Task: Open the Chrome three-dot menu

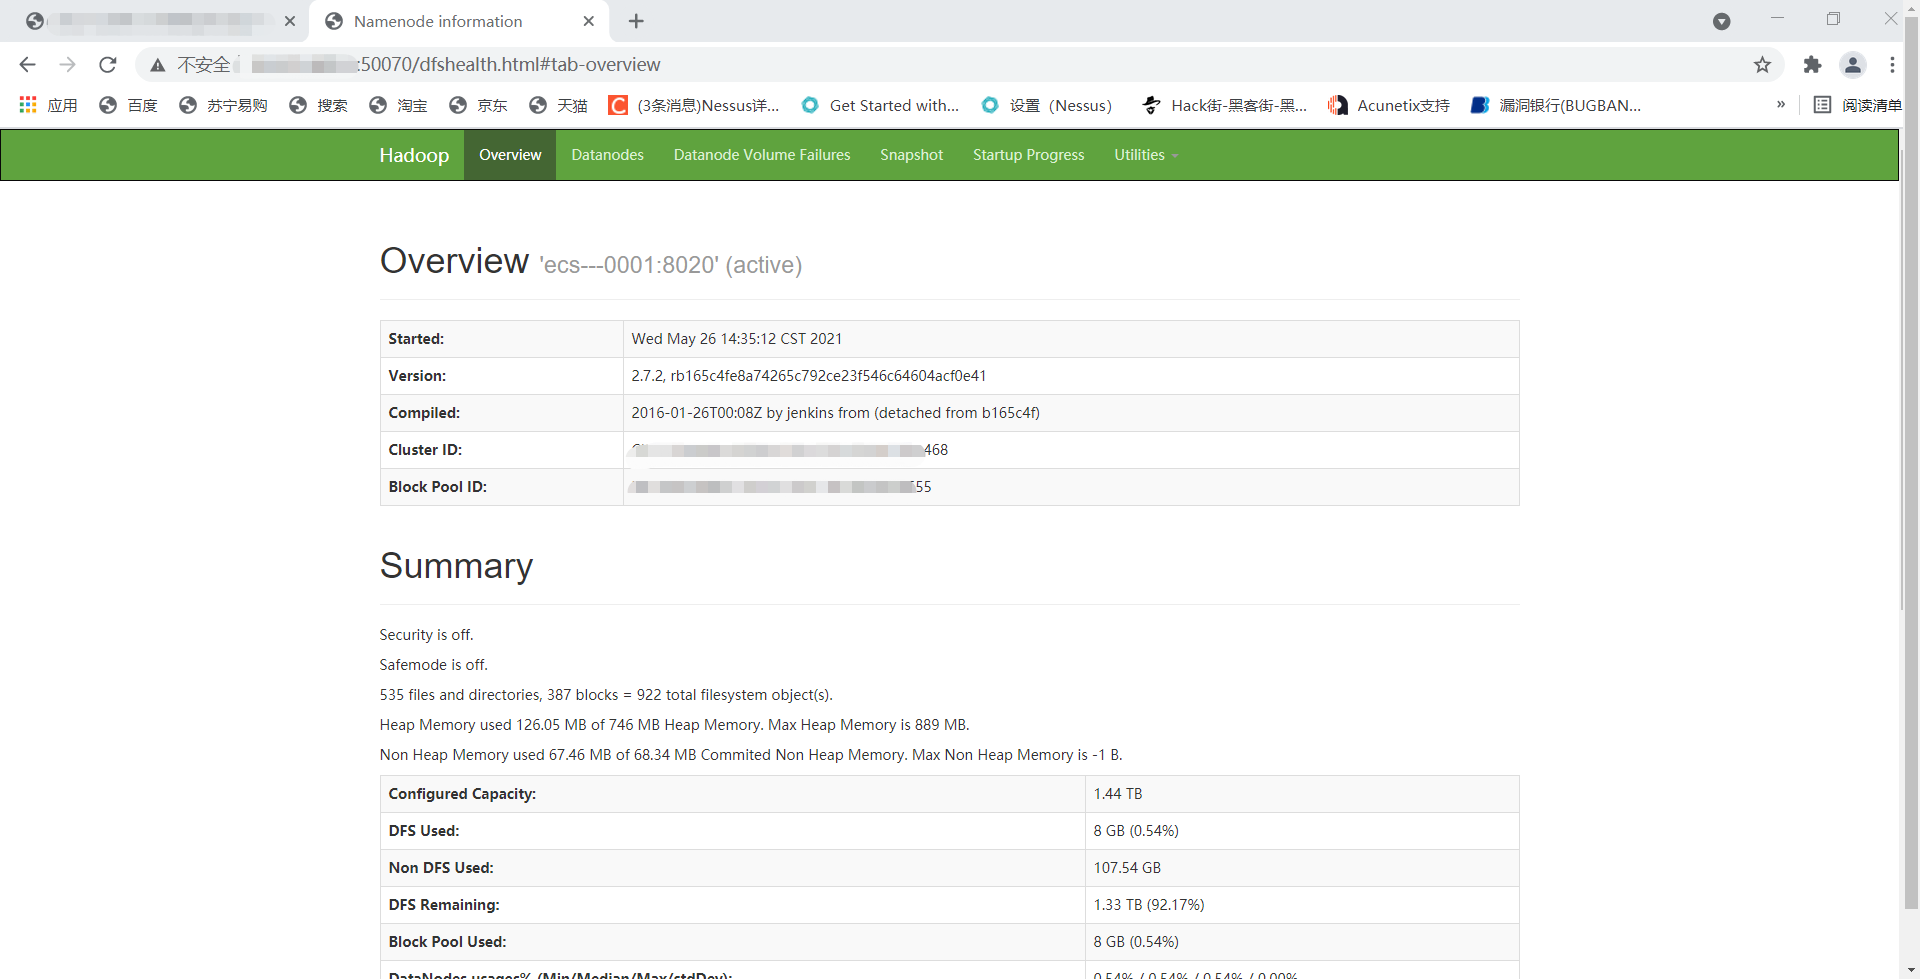Action: tap(1892, 64)
